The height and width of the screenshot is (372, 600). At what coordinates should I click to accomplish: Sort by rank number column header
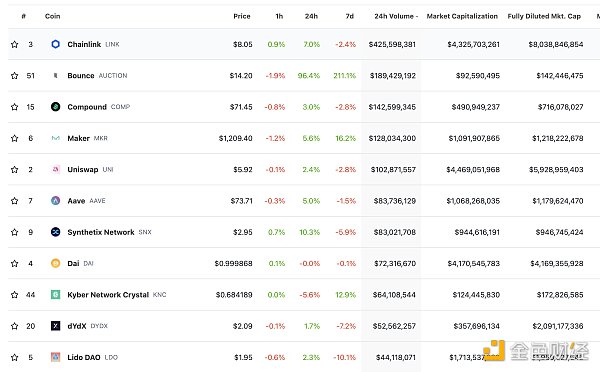click(x=24, y=16)
